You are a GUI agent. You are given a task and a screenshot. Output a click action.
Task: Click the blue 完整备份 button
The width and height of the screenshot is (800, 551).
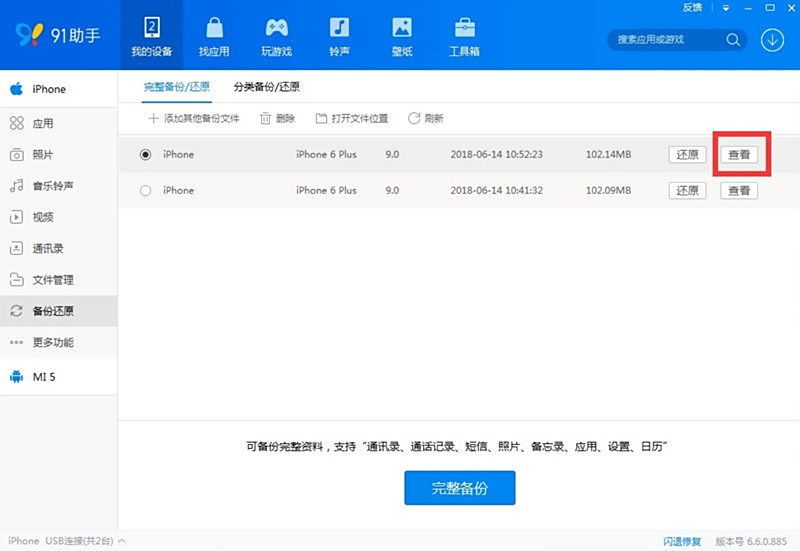(459, 488)
